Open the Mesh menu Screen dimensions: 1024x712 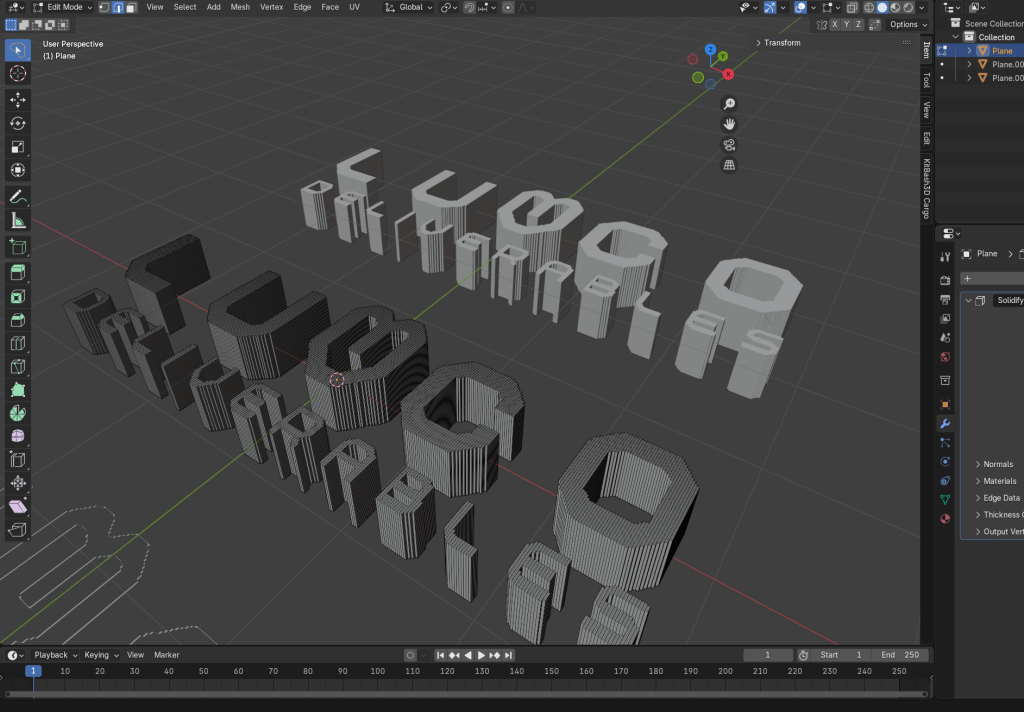(x=240, y=7)
